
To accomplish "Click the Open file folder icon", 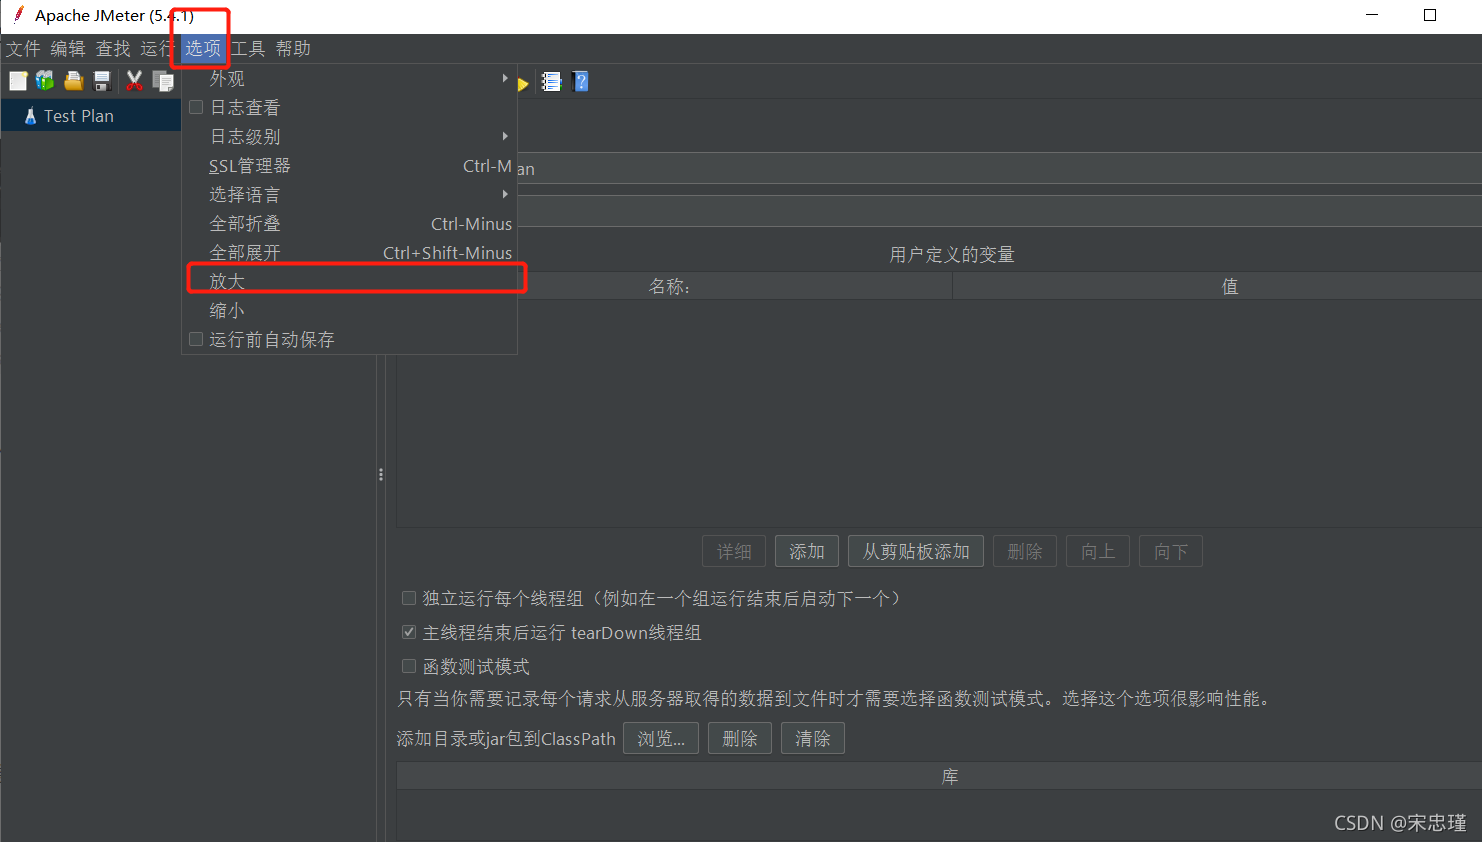I will pos(74,81).
